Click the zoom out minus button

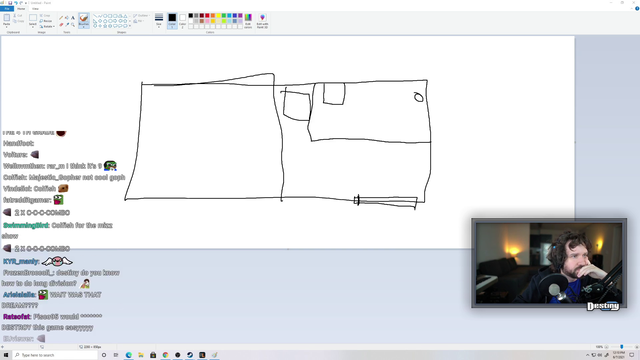tap(607, 347)
